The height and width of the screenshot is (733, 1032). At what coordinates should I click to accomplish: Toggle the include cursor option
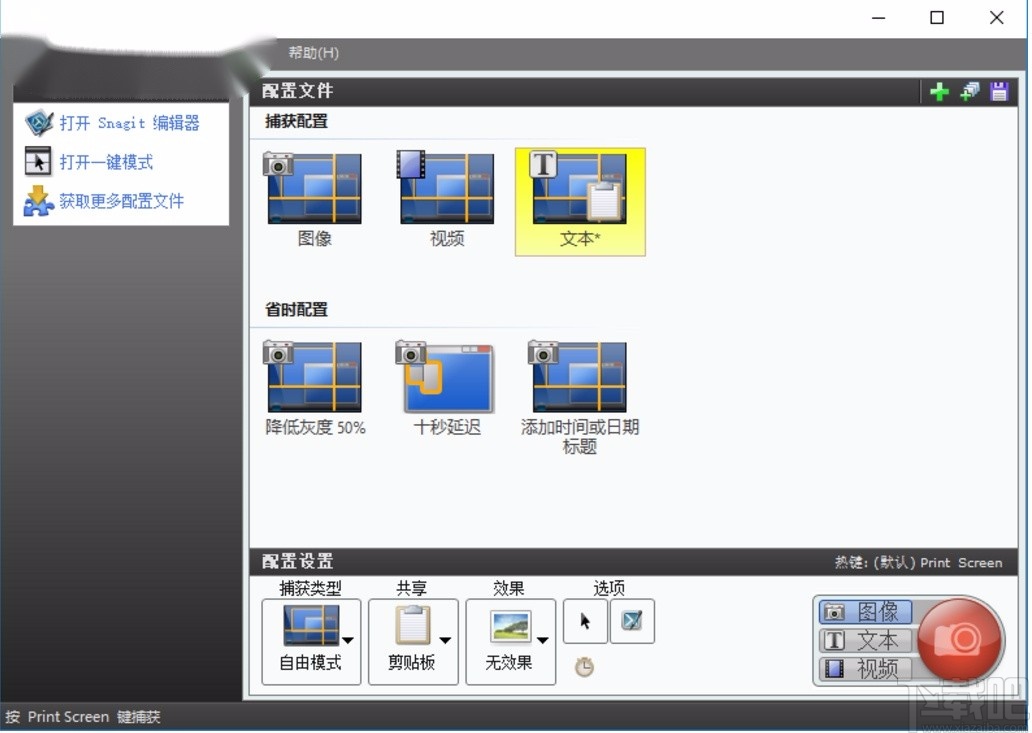click(x=585, y=621)
